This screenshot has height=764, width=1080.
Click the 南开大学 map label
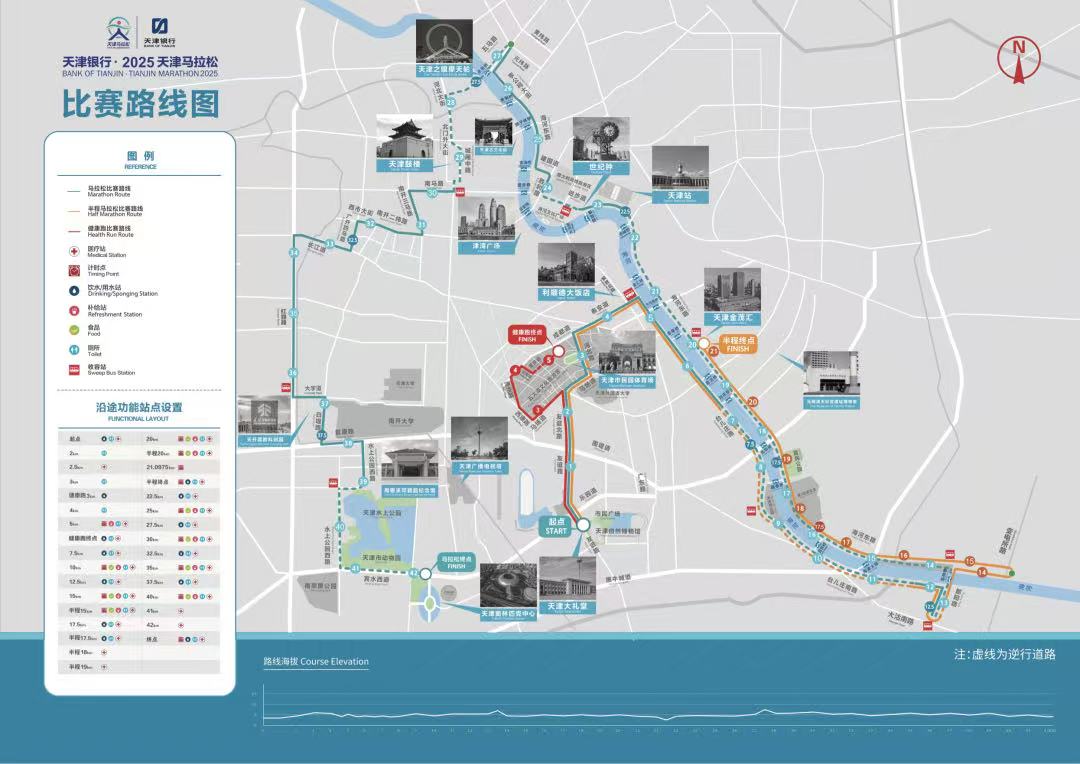tap(402, 421)
